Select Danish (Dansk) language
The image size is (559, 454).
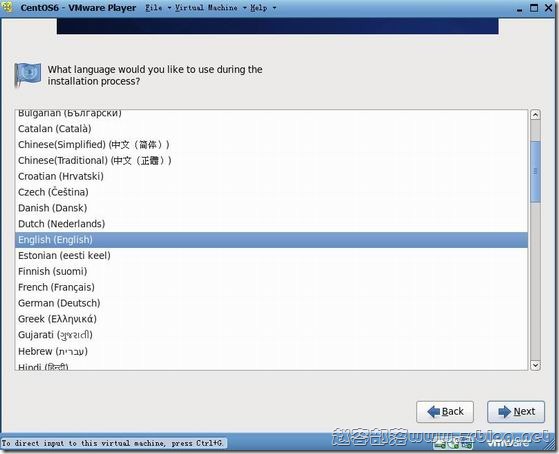coord(271,208)
